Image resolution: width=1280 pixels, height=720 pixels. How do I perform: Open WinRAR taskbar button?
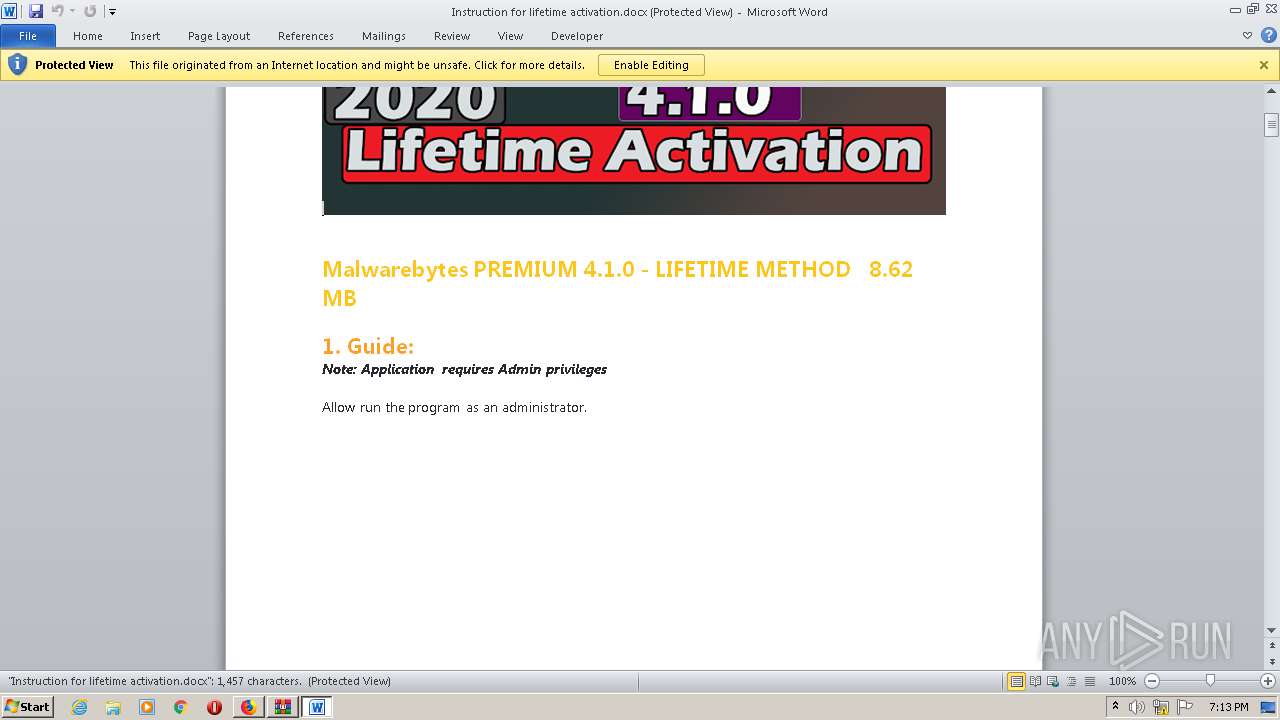282,707
